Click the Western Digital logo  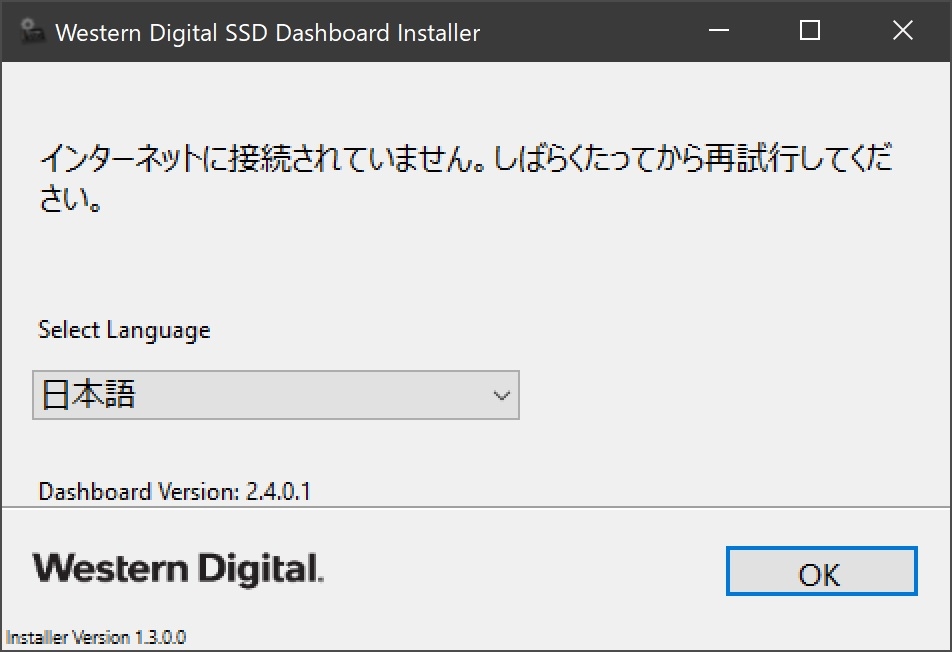178,569
